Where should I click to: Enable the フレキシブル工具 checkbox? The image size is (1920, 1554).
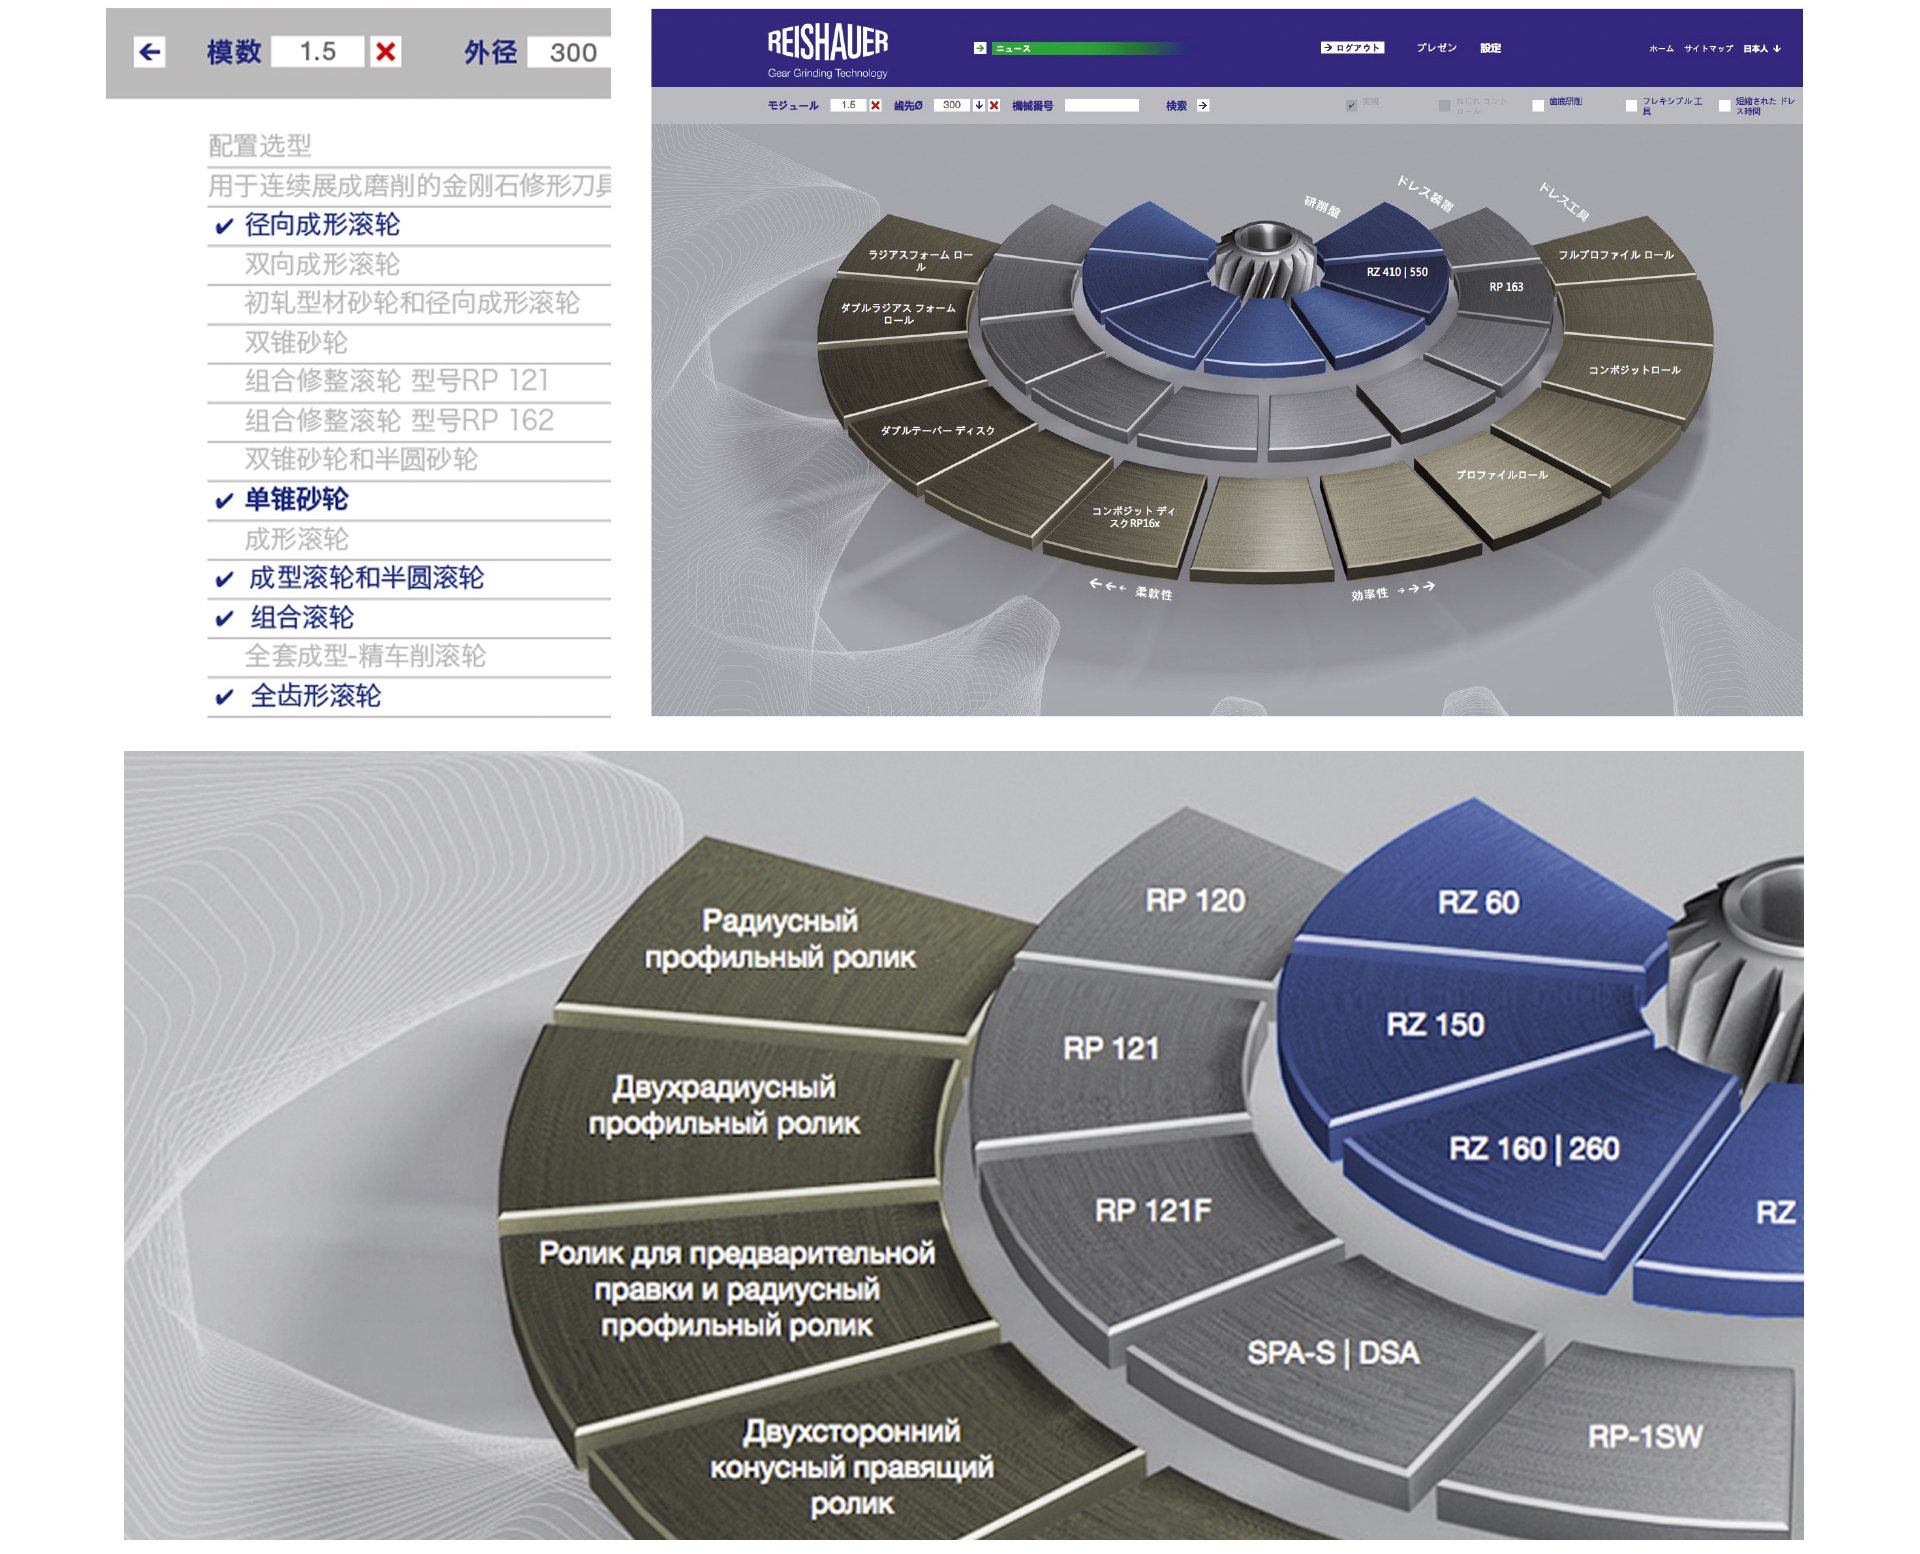[x=1631, y=105]
